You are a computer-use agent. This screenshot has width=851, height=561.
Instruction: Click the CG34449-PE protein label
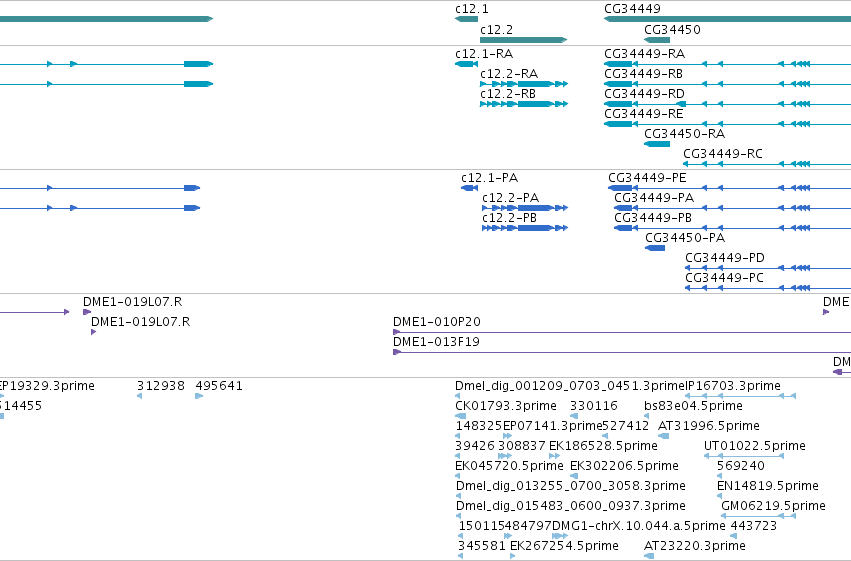tap(647, 178)
